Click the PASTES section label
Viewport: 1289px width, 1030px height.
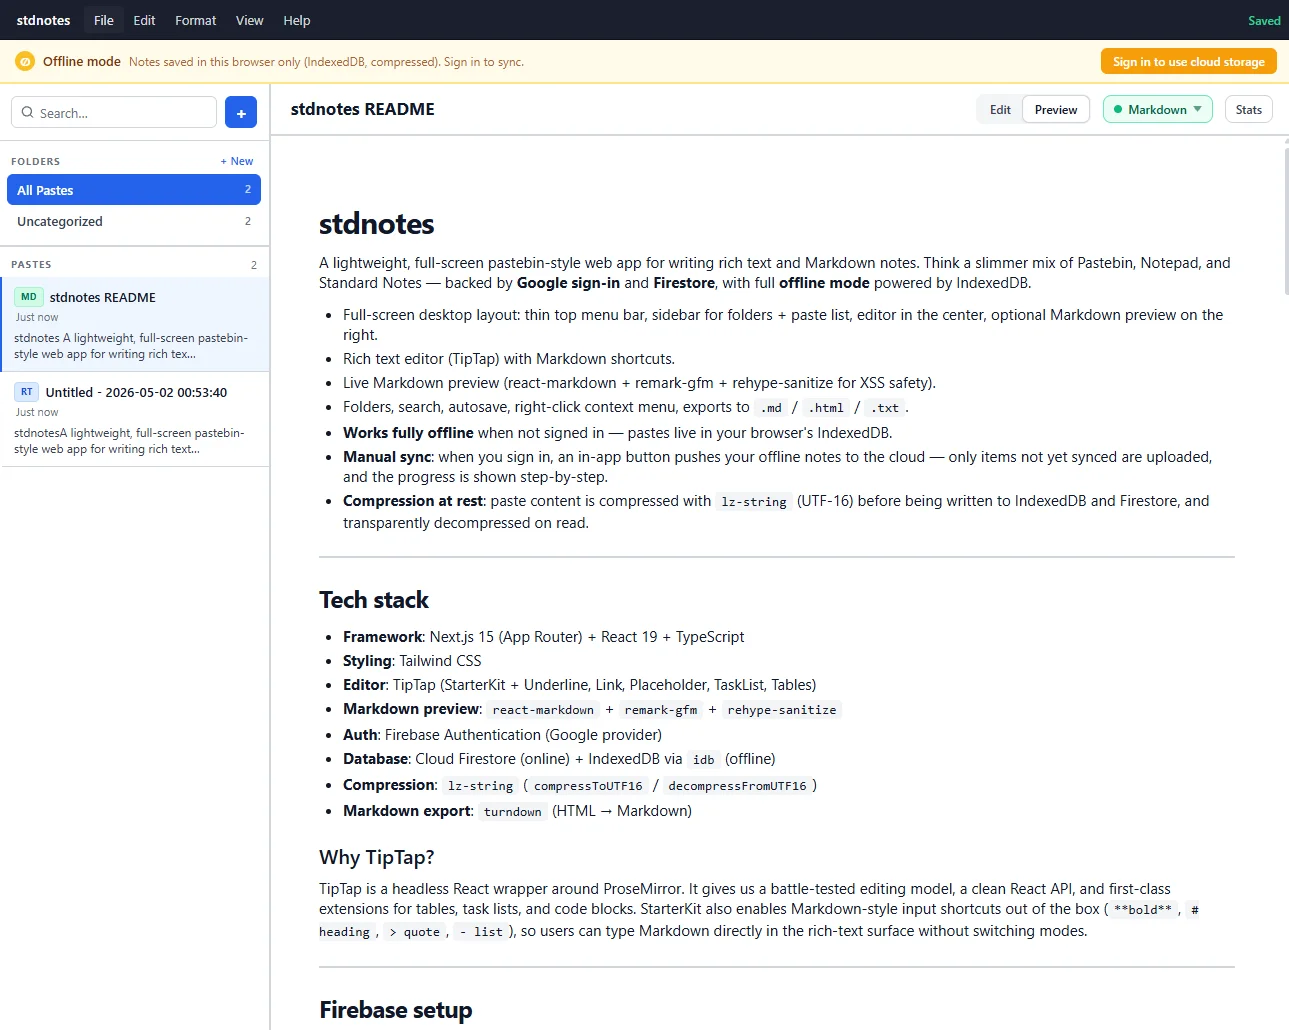coord(31,265)
